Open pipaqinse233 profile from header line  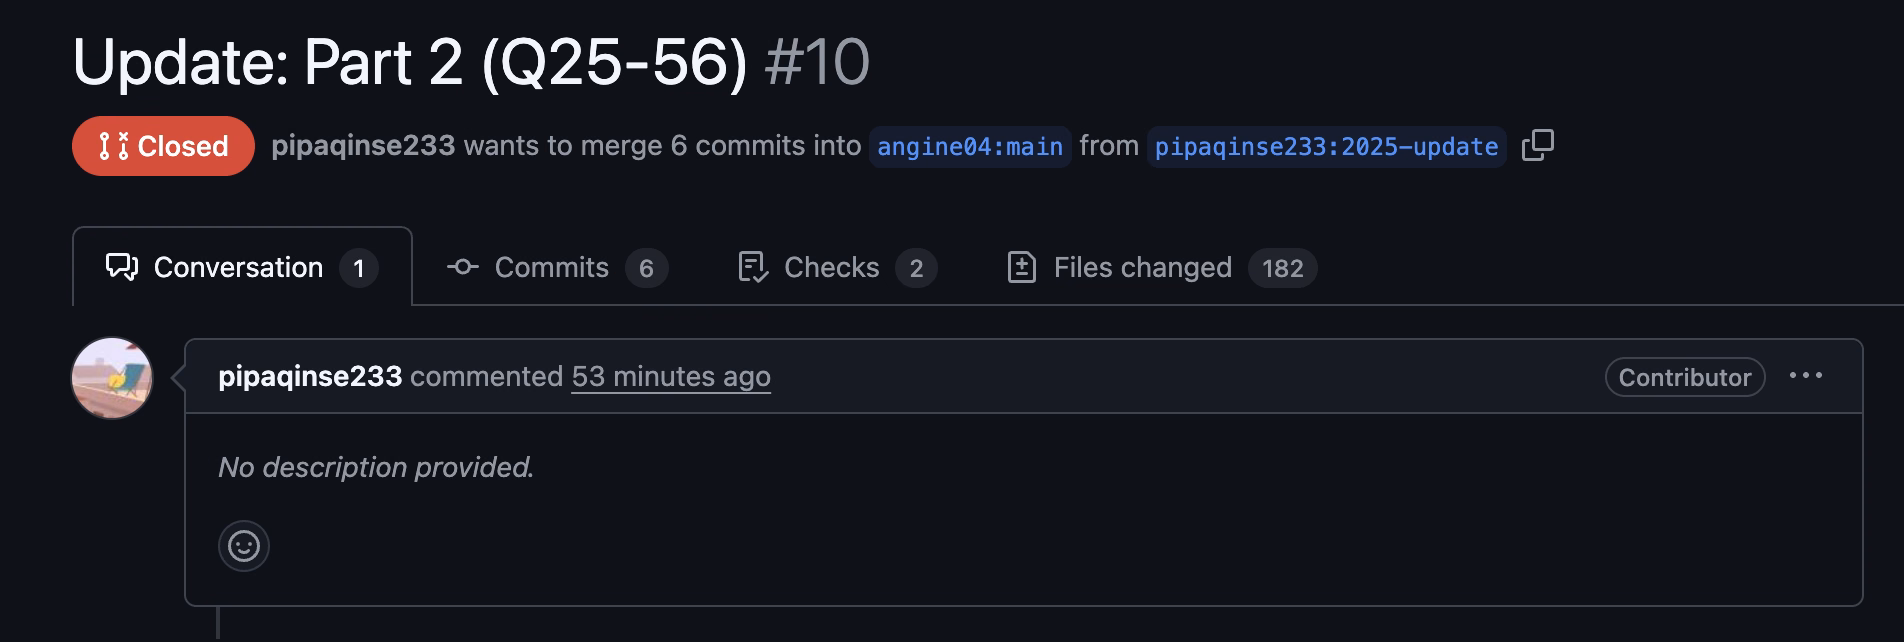pyautogui.click(x=363, y=146)
